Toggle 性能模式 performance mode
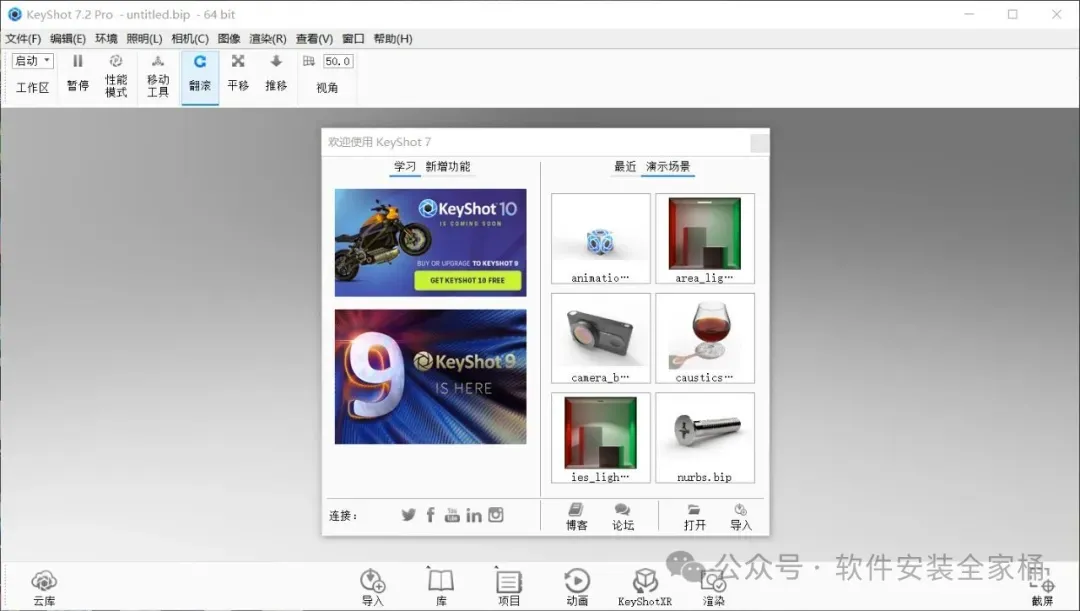The image size is (1080, 611). (116, 76)
